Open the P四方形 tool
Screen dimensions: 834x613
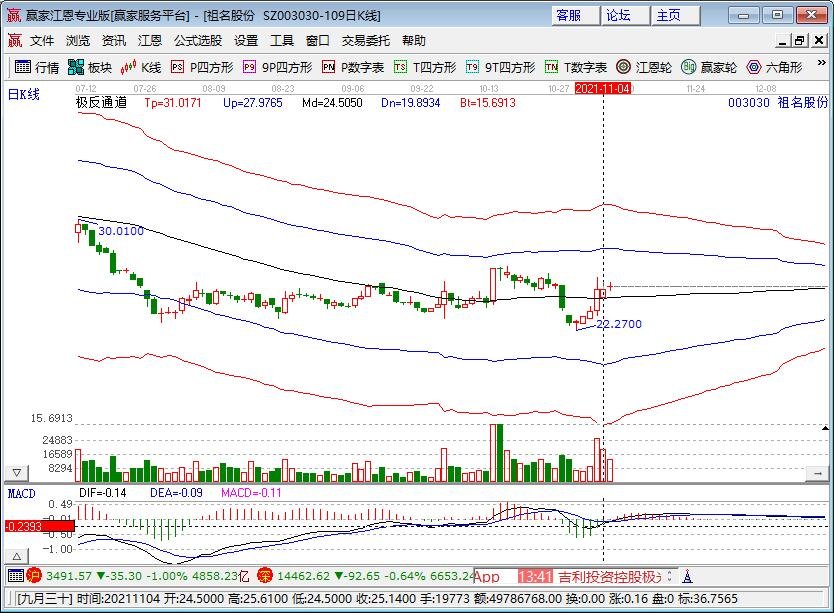click(202, 67)
